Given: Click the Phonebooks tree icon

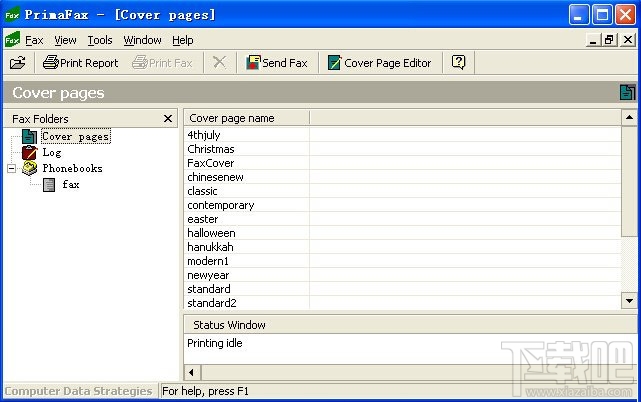Looking at the screenshot, I should pyautogui.click(x=29, y=168).
